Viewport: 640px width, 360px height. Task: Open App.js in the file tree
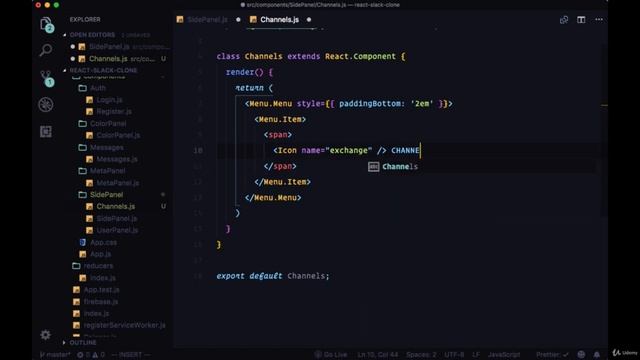[x=100, y=254]
